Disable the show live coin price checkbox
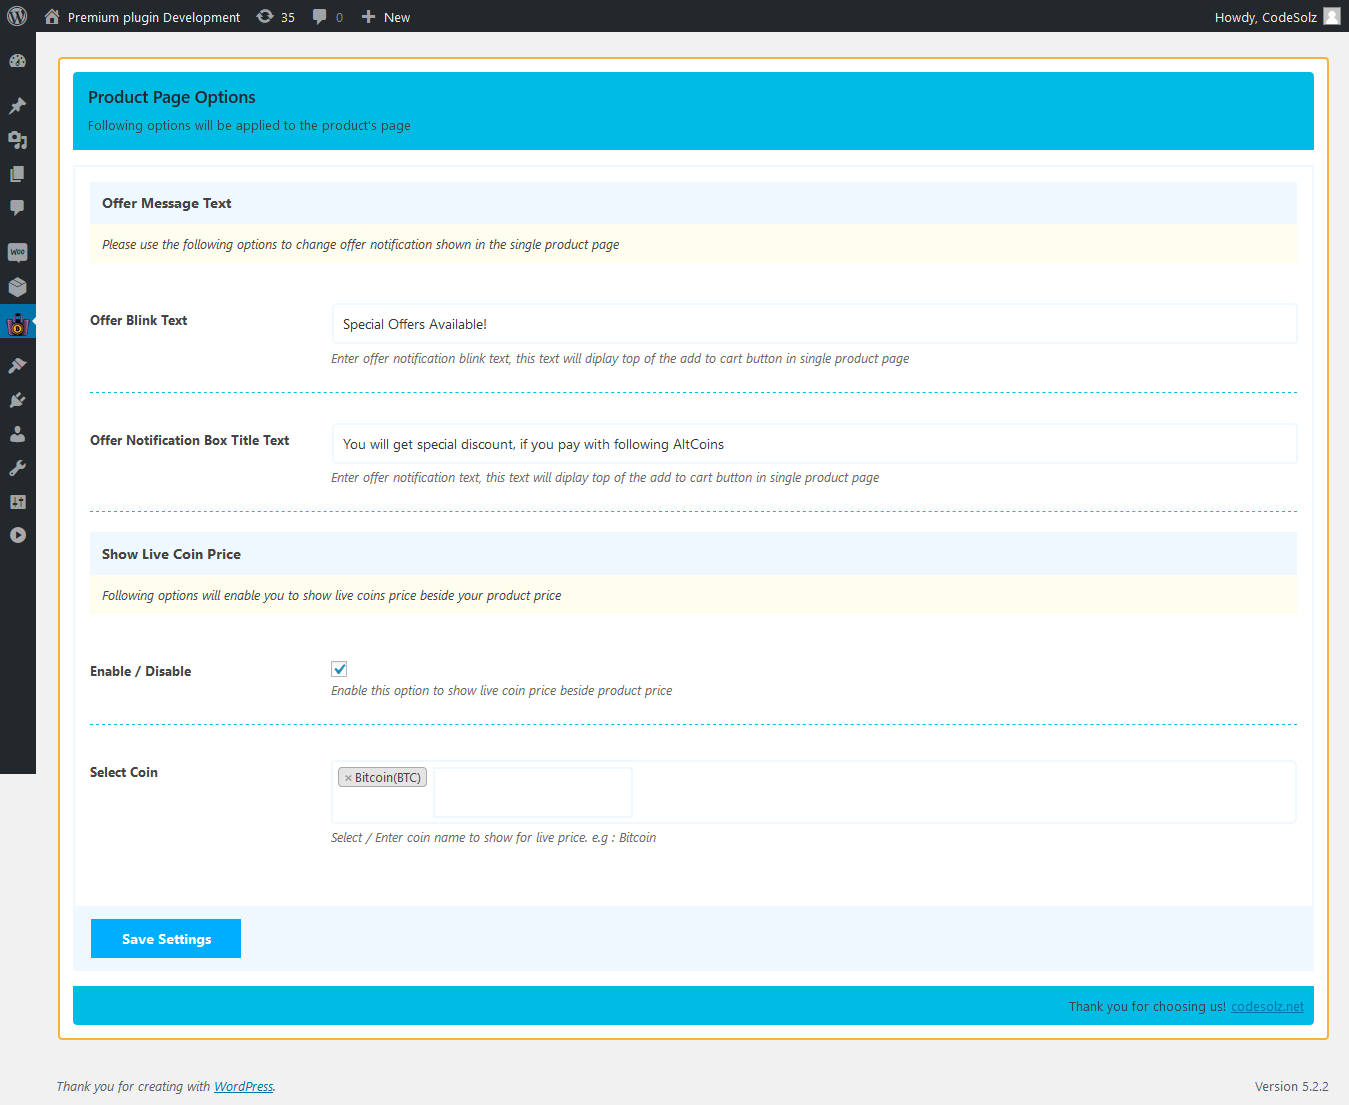Image resolution: width=1349 pixels, height=1105 pixels. coord(339,669)
